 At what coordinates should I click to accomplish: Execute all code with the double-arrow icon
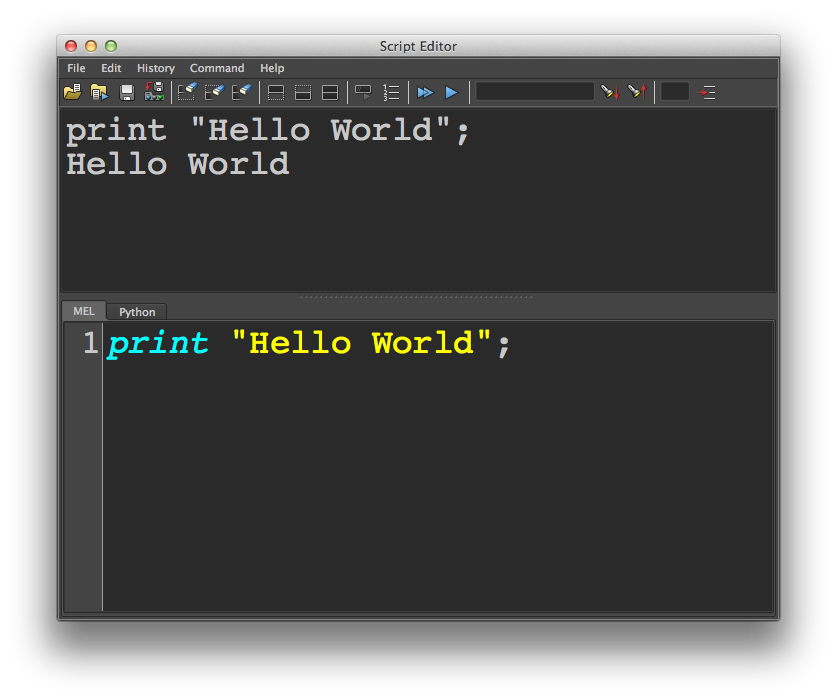424,92
